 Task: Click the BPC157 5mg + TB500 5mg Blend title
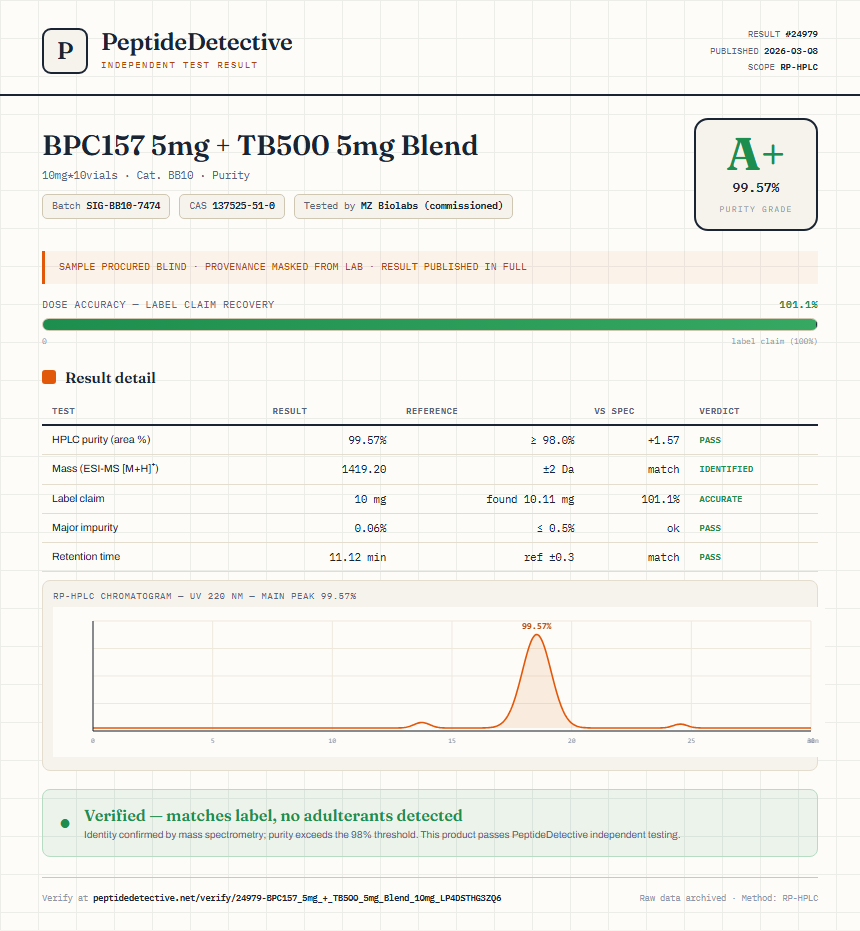[260, 147]
